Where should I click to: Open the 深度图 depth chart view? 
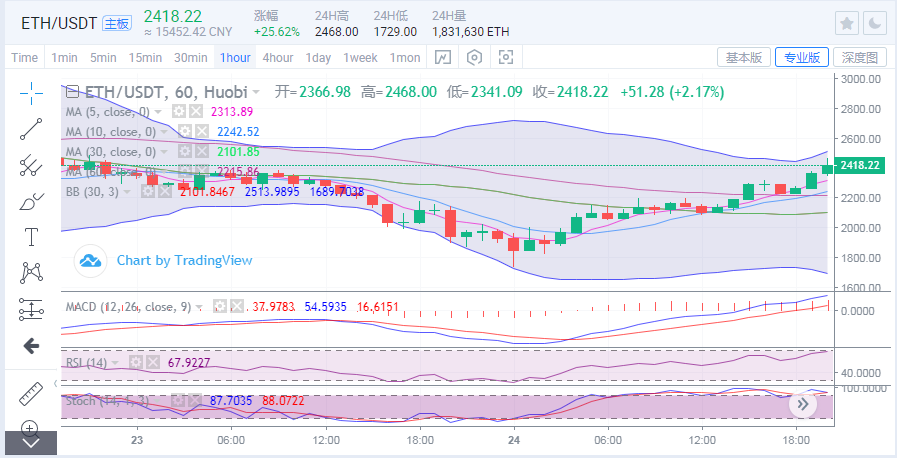click(x=860, y=57)
